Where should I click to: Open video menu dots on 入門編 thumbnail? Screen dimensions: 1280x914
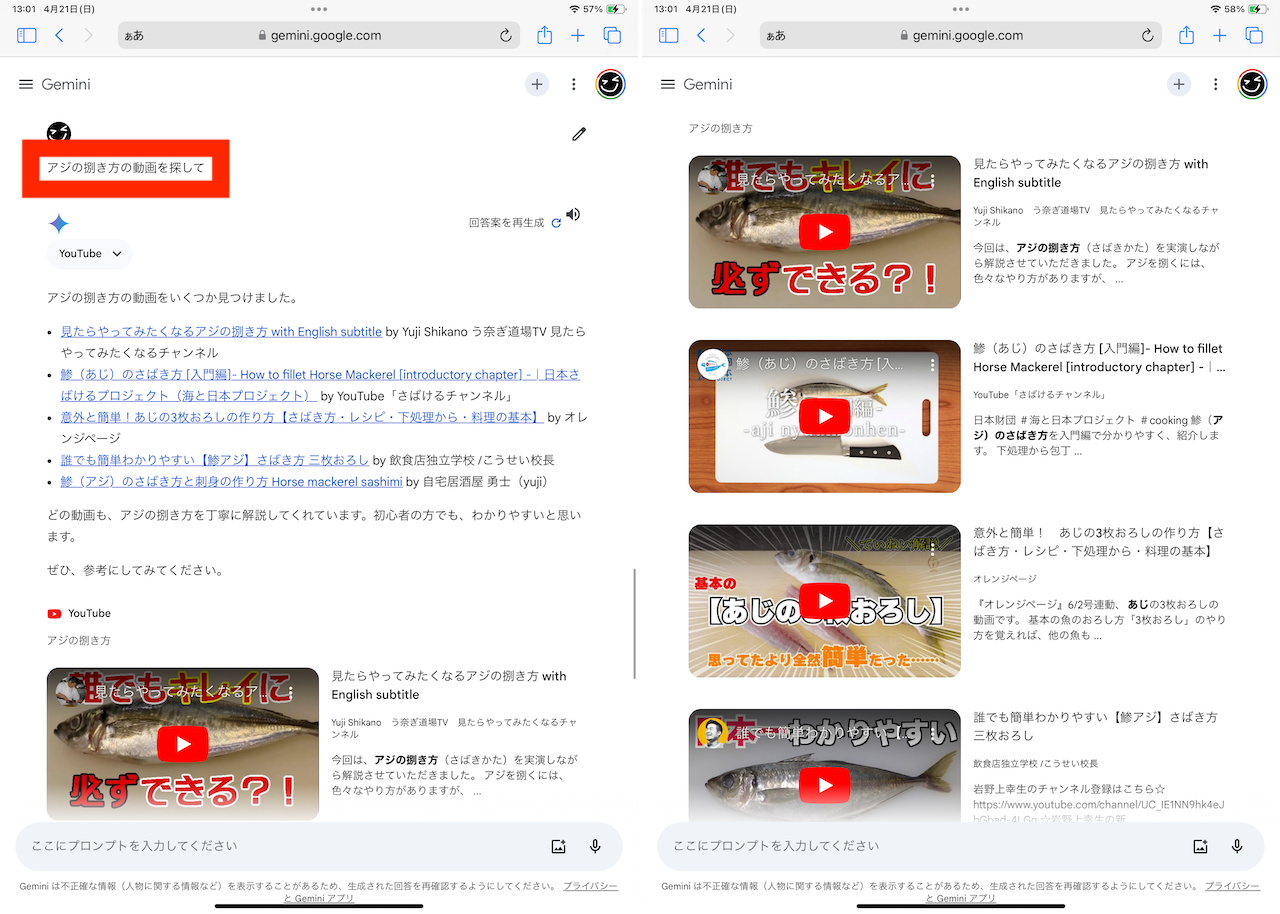(x=932, y=364)
